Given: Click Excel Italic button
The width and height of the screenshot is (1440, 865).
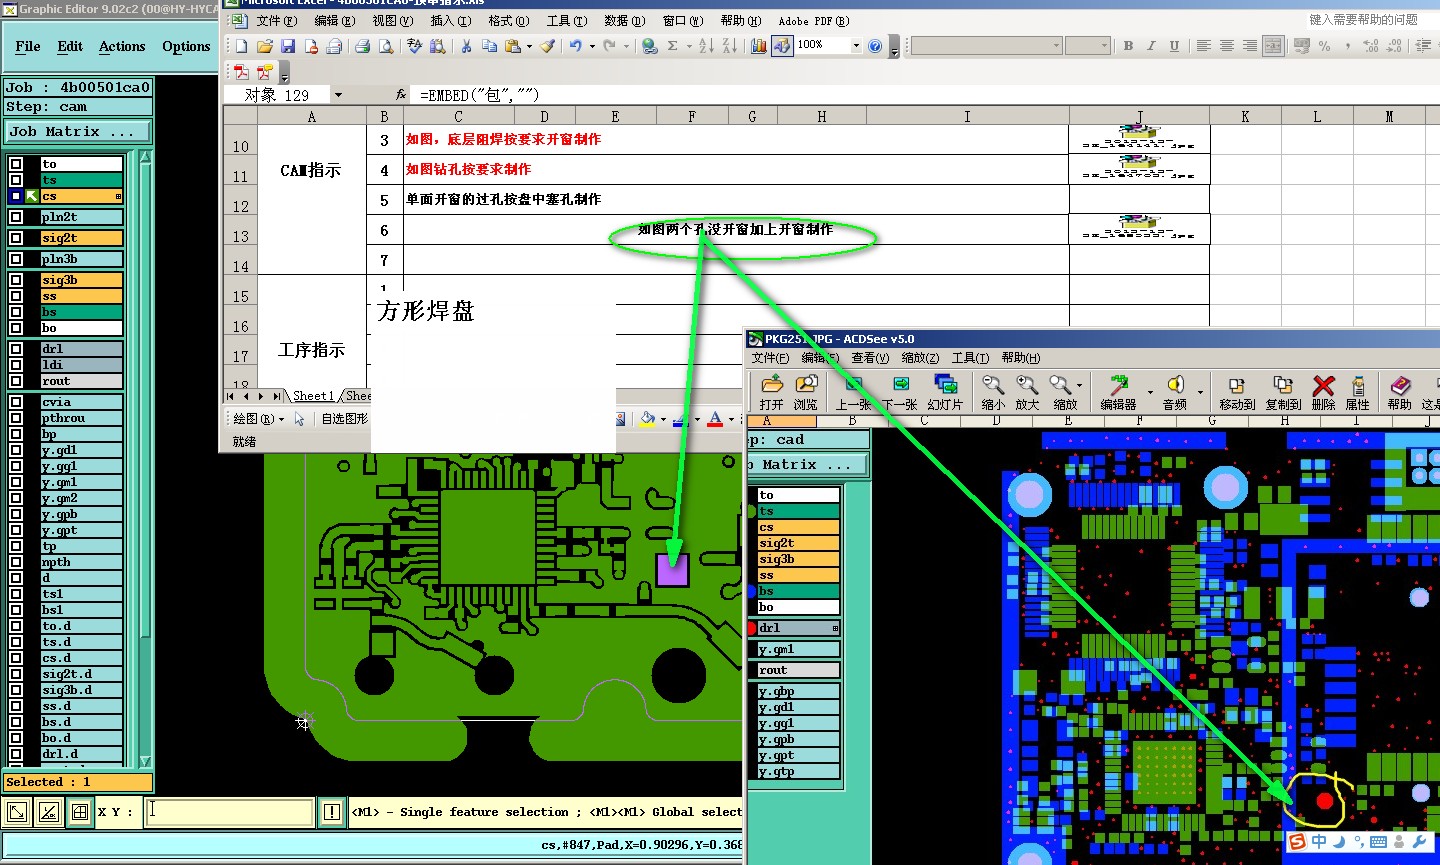Looking at the screenshot, I should click(x=1151, y=46).
